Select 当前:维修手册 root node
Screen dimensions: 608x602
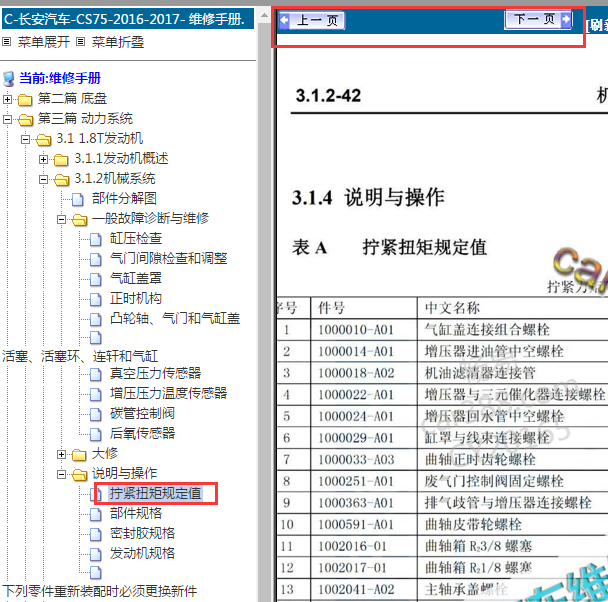60,78
